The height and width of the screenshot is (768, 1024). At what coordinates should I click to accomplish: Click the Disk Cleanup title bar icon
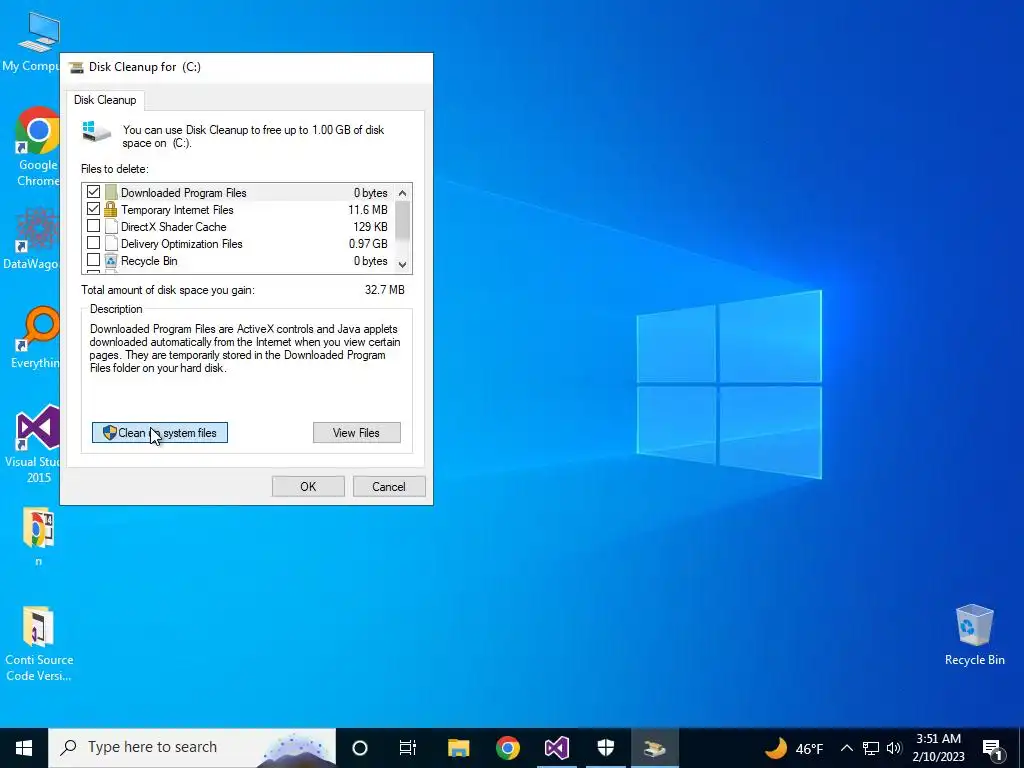[76, 67]
